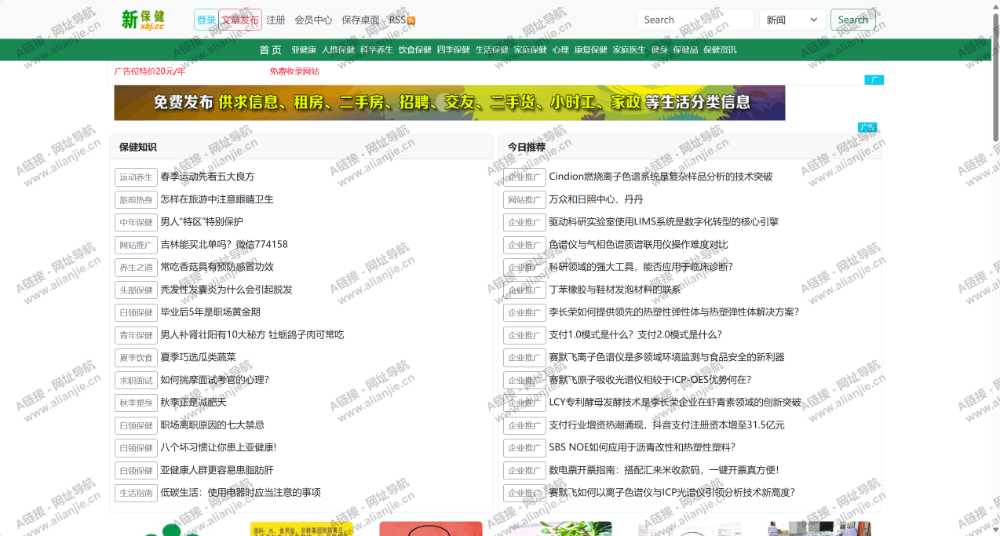Open article 赛默飞原子吸收光谱仪相较于ICP-OES优势何在
Image resolution: width=1000 pixels, height=536 pixels.
coord(650,380)
